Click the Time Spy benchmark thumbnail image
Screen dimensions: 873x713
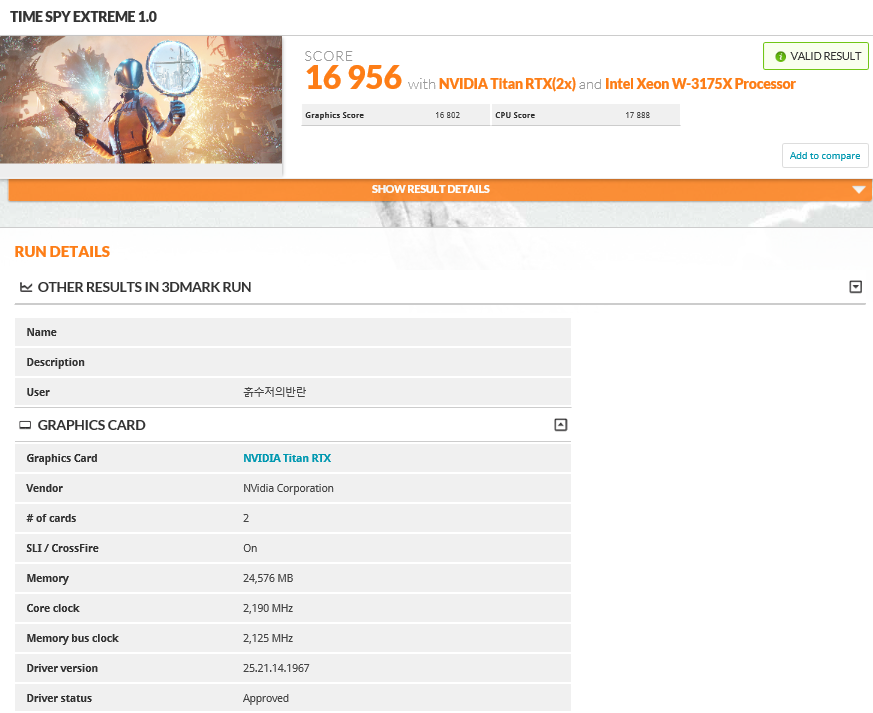point(141,100)
